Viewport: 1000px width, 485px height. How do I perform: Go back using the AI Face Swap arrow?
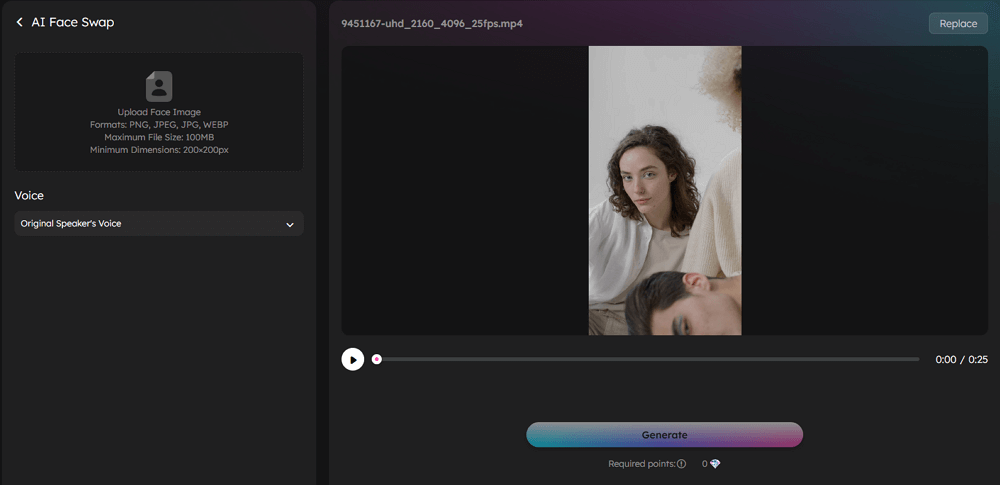pos(19,22)
